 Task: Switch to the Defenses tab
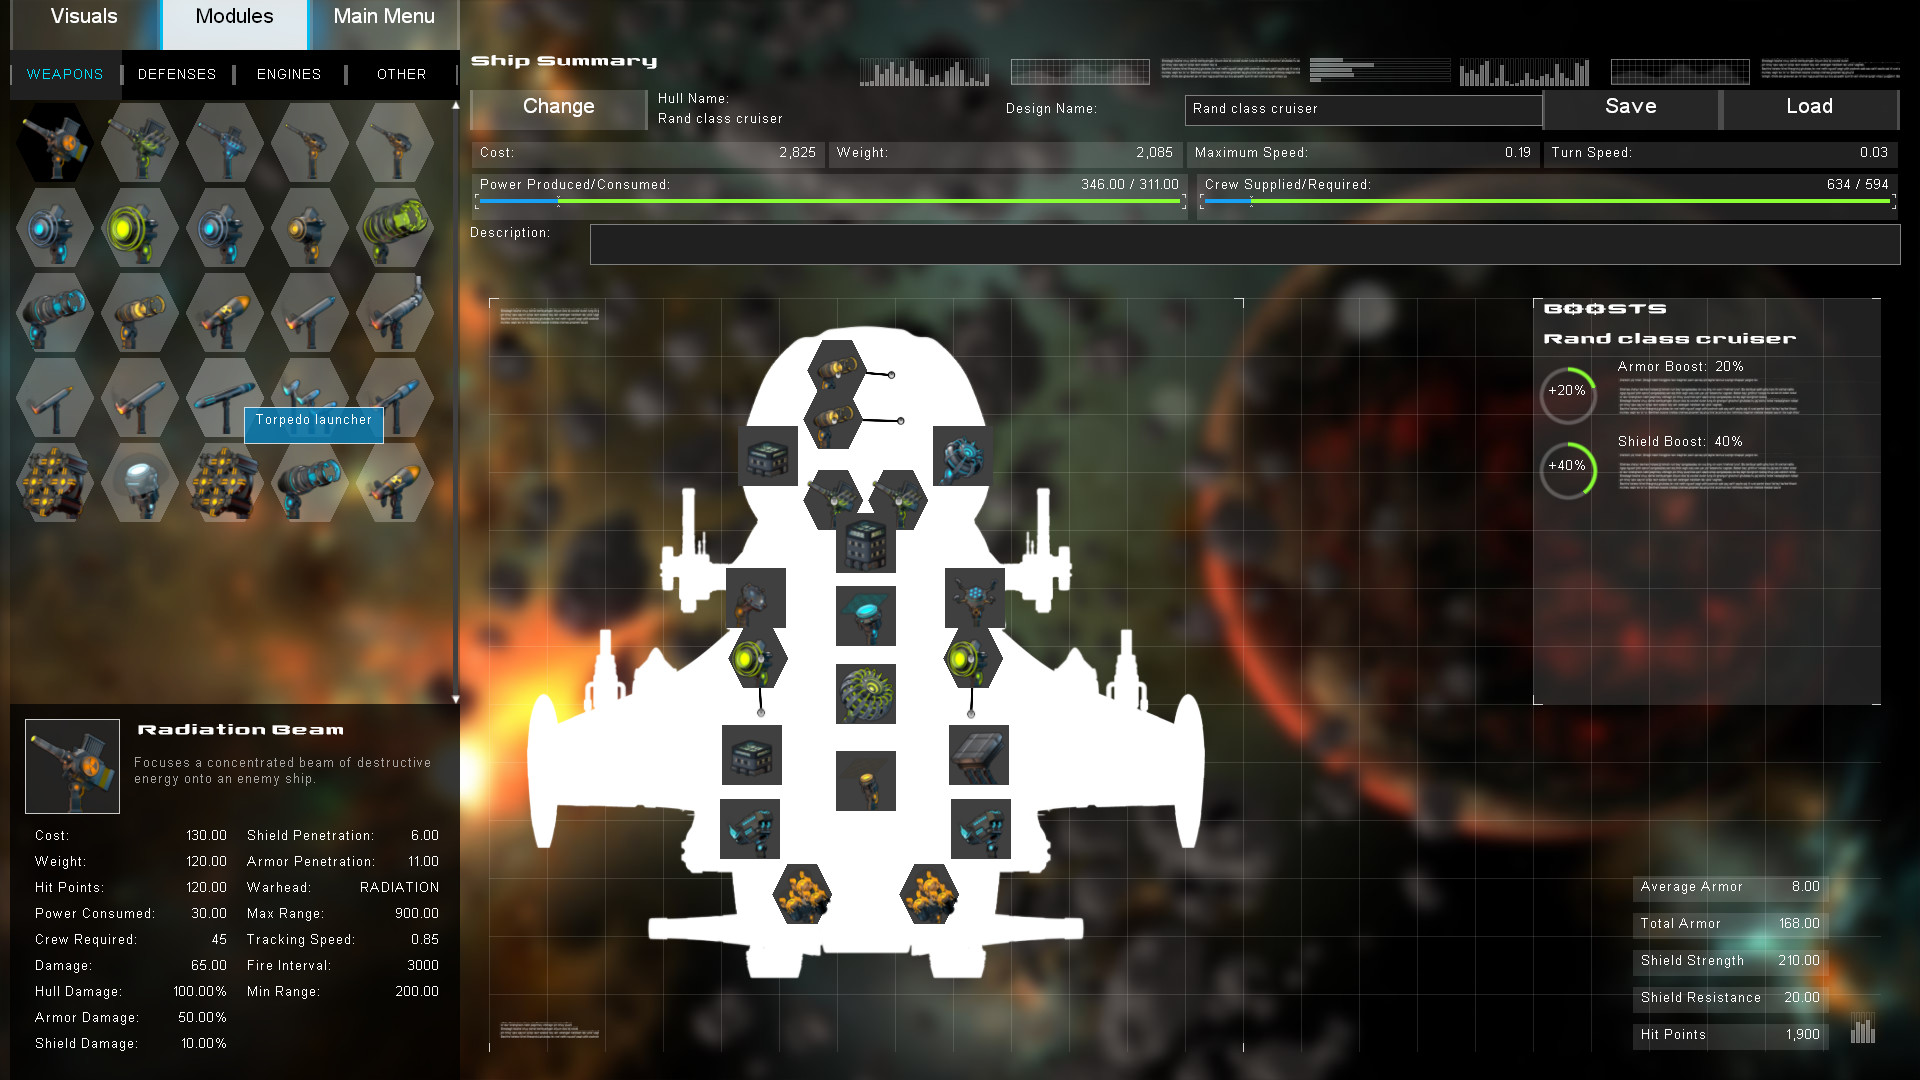(x=177, y=74)
